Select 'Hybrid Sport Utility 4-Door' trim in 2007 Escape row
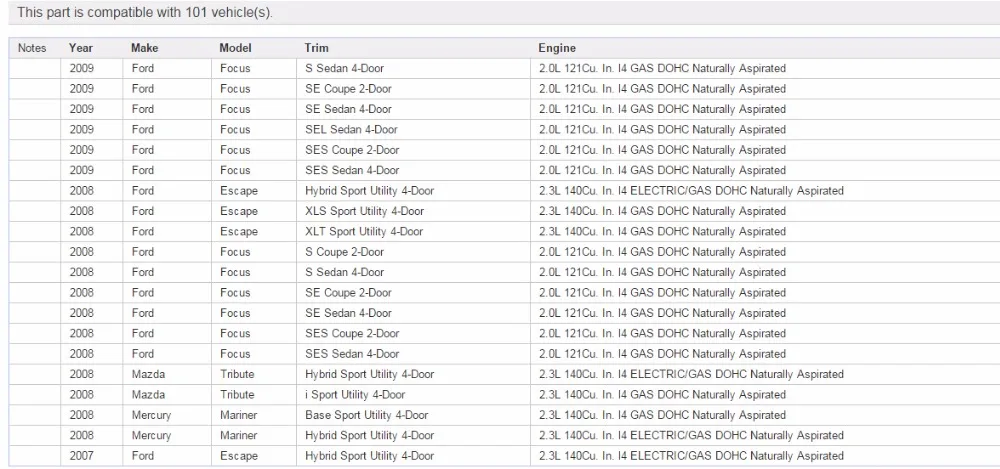Screen dimensions: 1000x469 [x=369, y=456]
